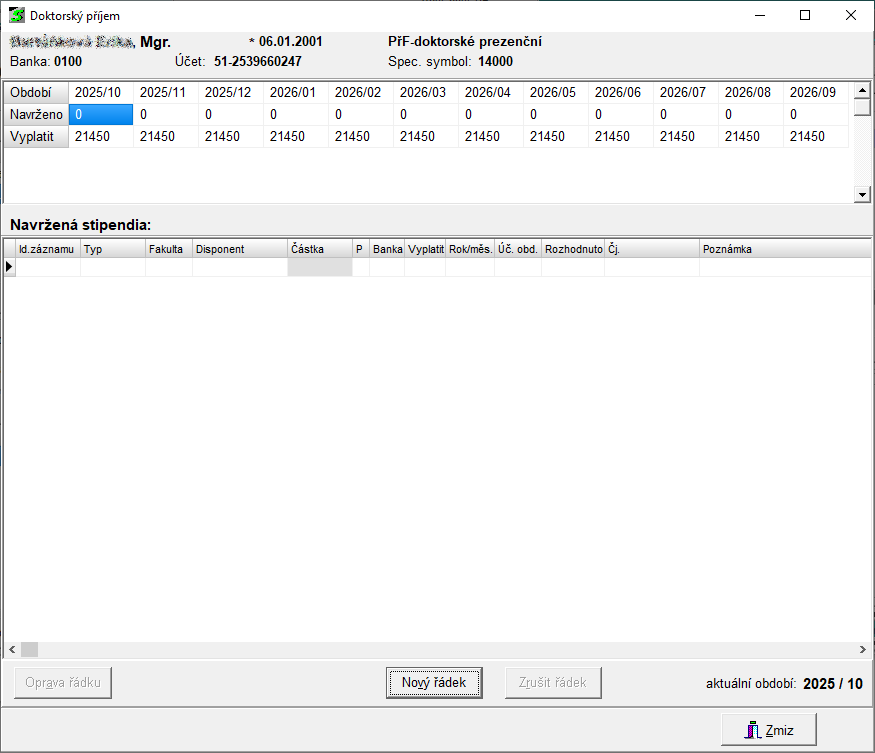
Task: Select the Vyplatit row header
Action: click(36, 136)
